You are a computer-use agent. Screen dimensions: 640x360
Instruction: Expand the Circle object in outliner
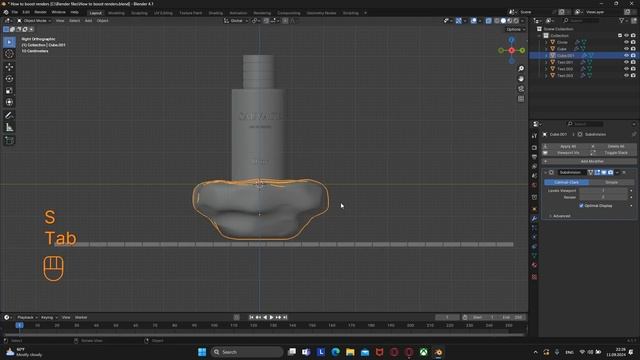546,42
